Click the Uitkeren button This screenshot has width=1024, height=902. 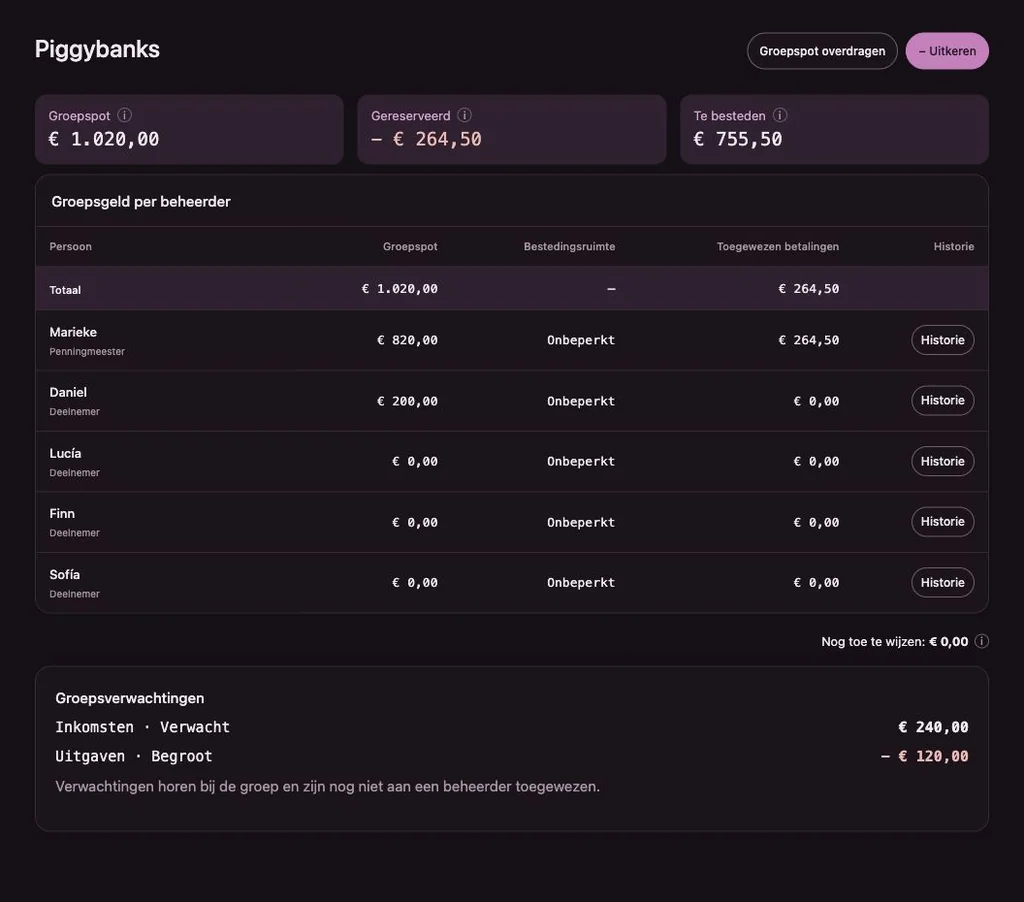coord(947,51)
